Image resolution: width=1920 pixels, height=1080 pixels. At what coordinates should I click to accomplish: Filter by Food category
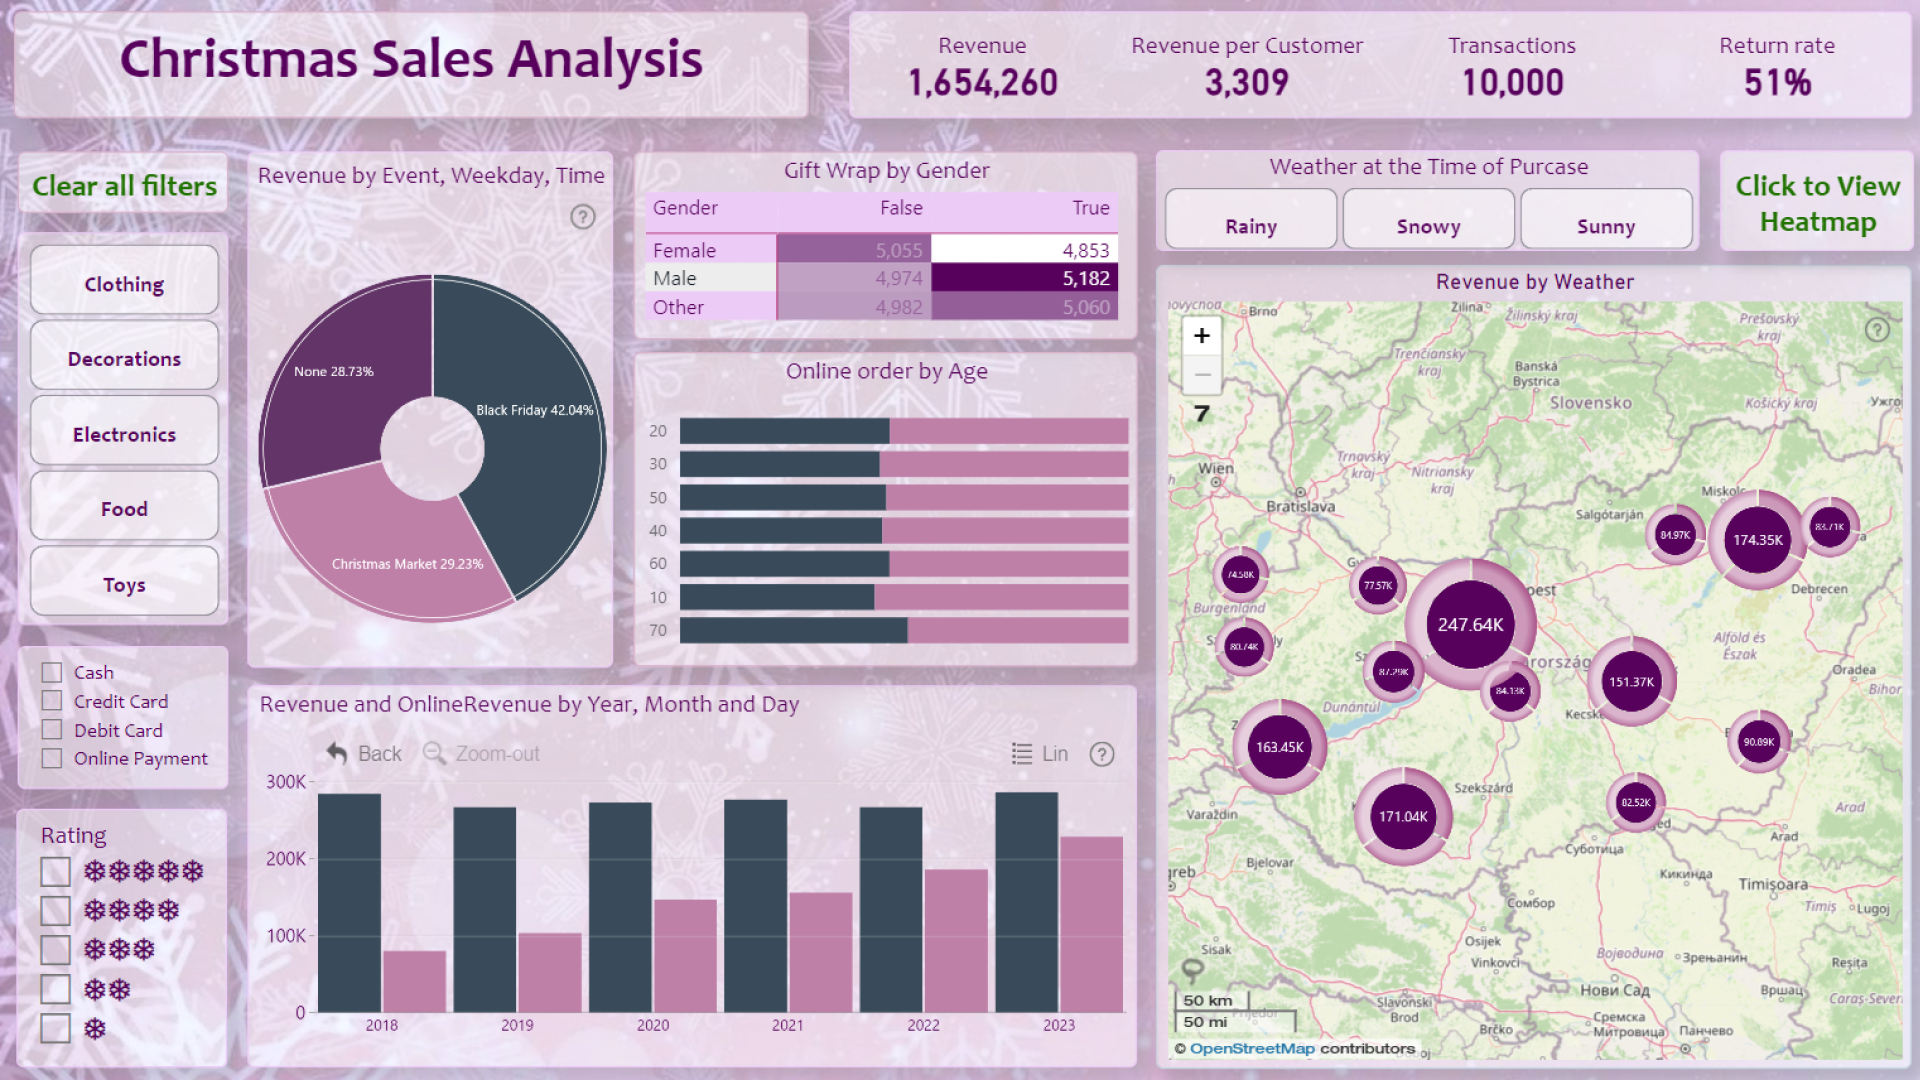[x=124, y=508]
